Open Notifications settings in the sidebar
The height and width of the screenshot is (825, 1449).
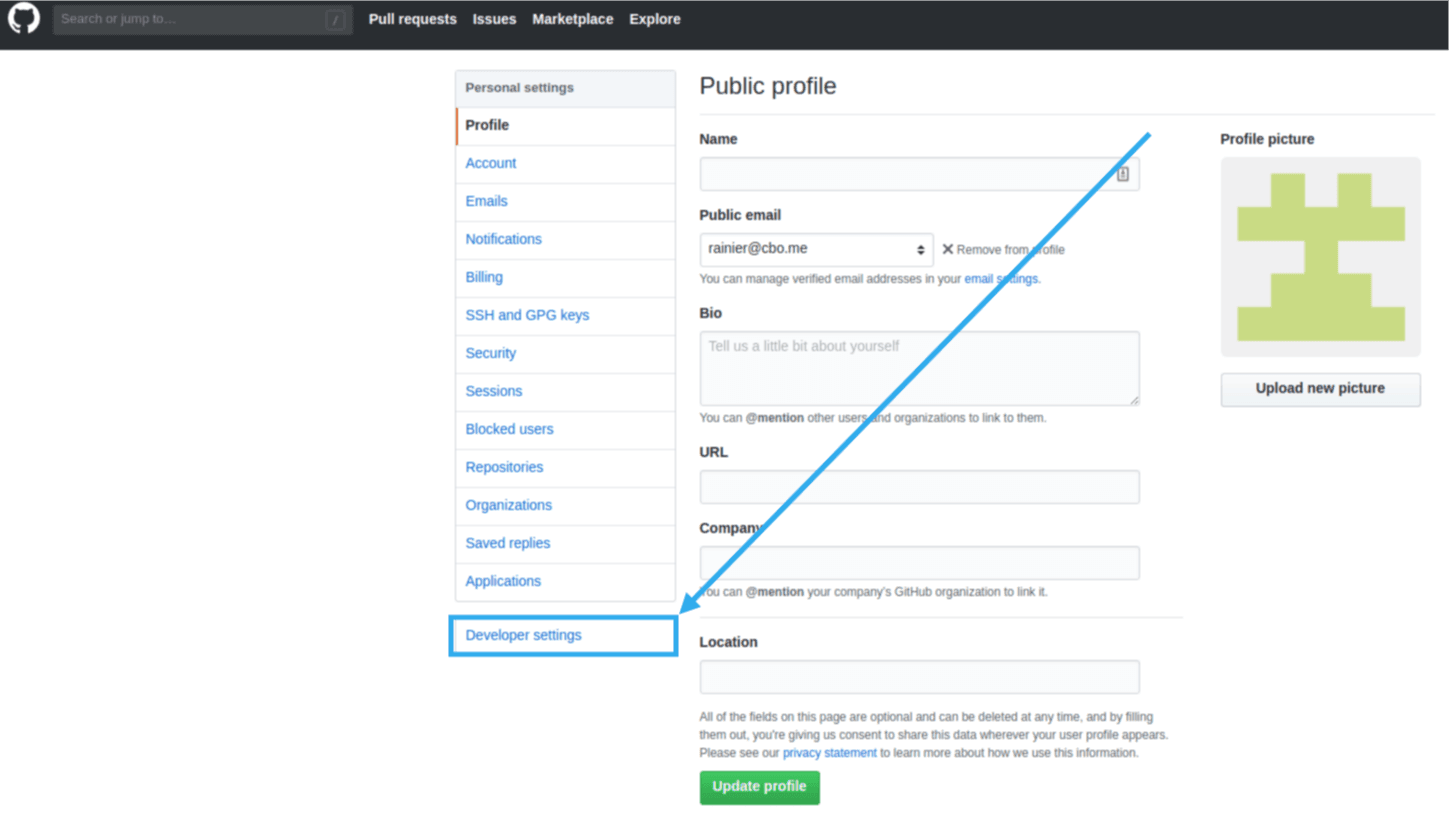pyautogui.click(x=565, y=240)
